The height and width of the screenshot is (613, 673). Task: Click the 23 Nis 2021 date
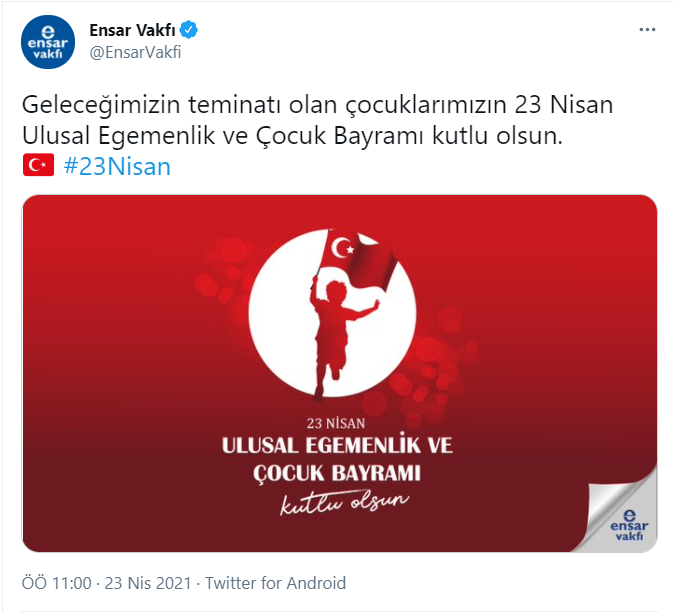pyautogui.click(x=148, y=583)
